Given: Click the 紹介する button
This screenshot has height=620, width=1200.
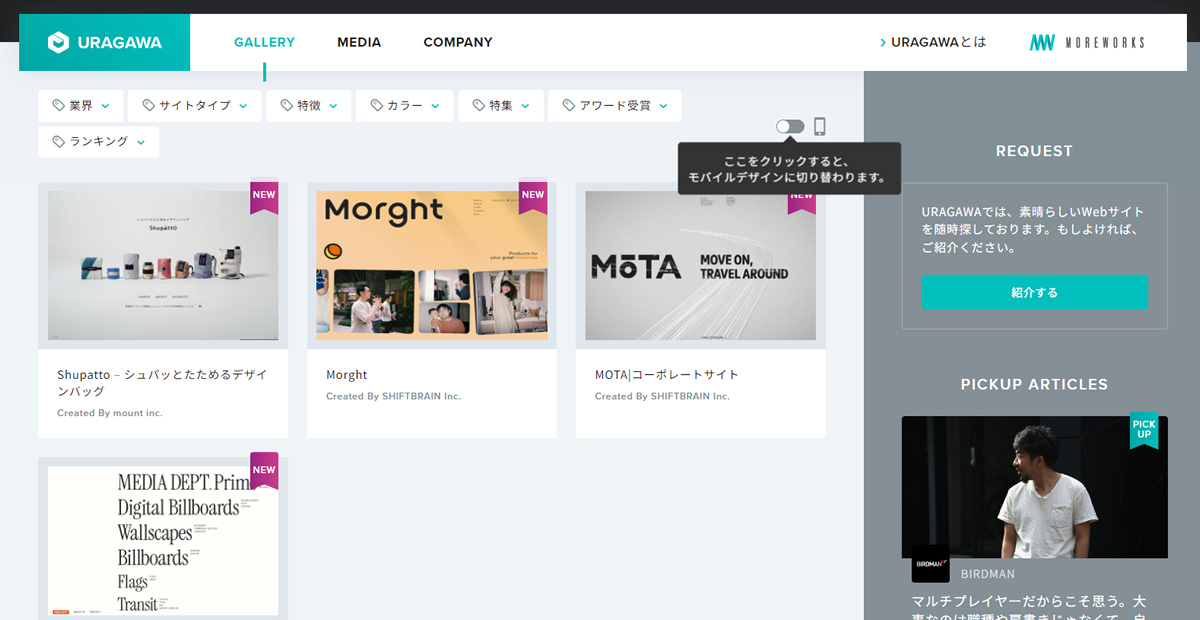Looking at the screenshot, I should (1034, 292).
